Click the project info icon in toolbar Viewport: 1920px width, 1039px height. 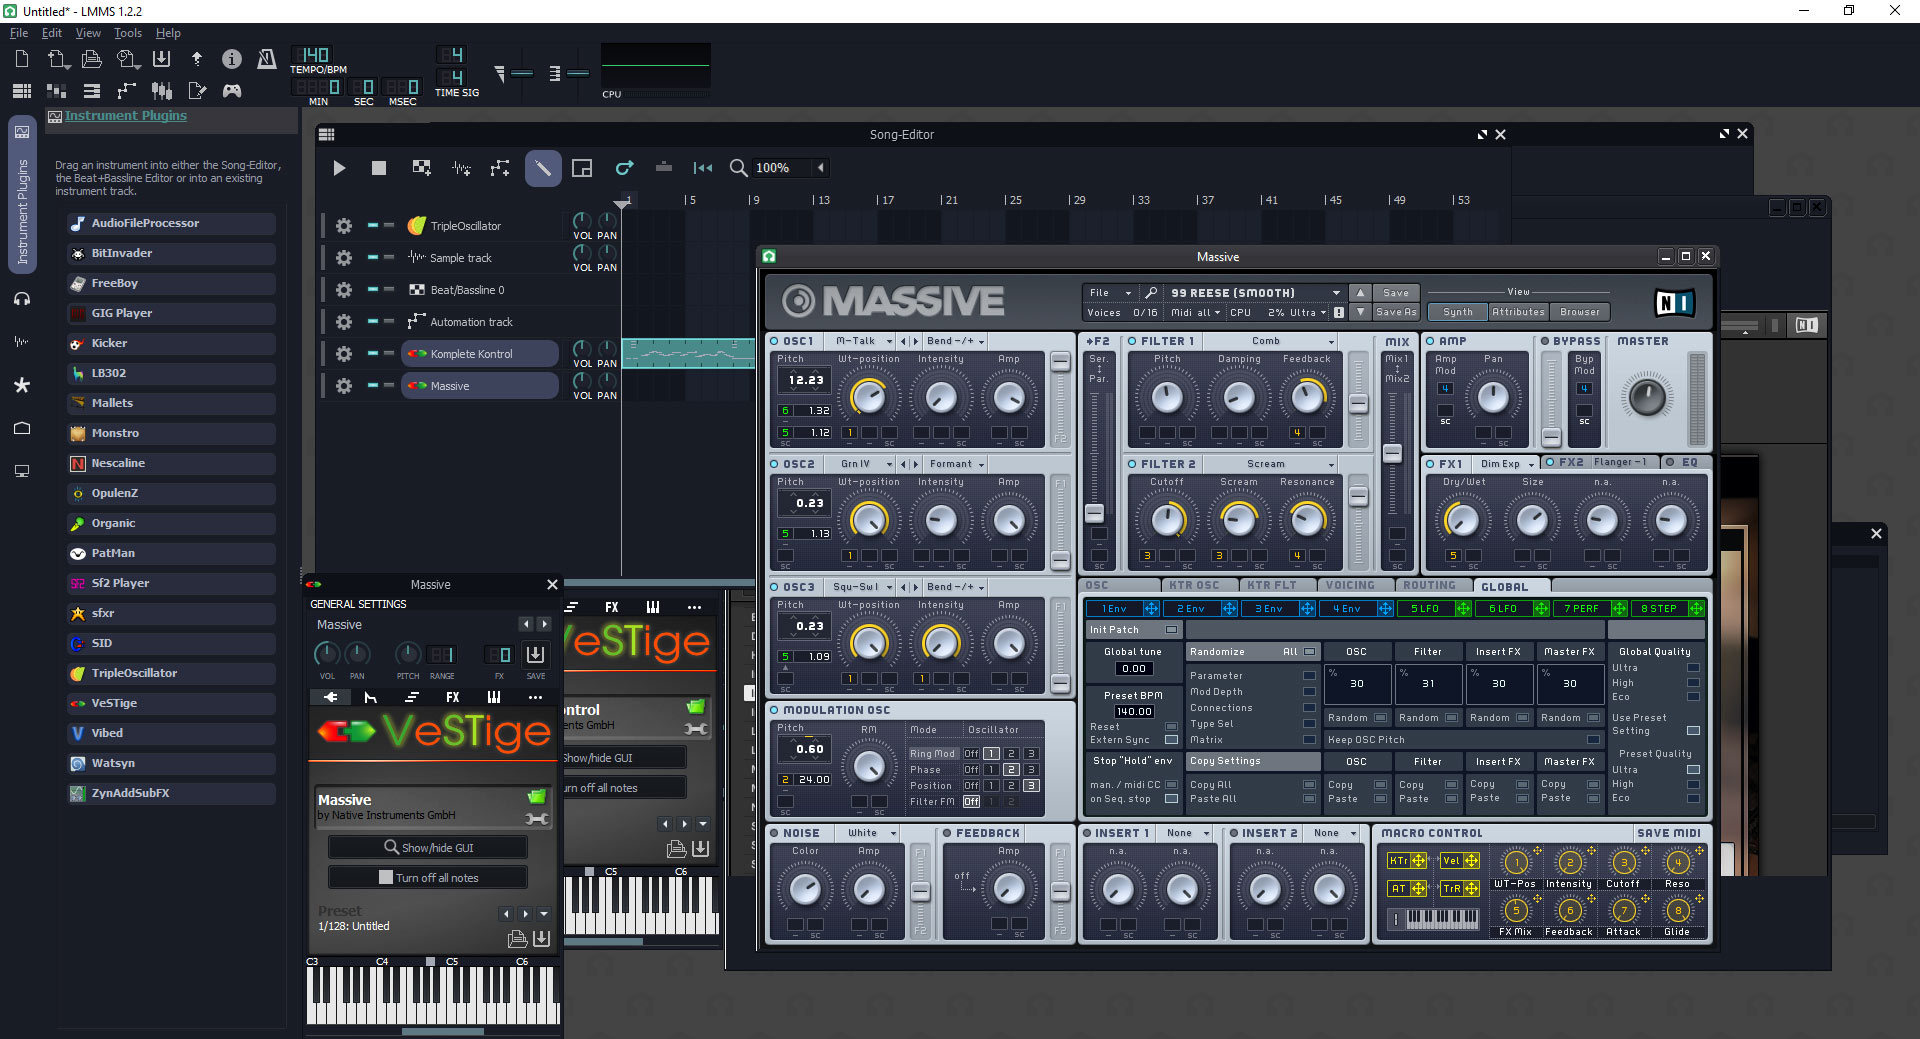[231, 59]
